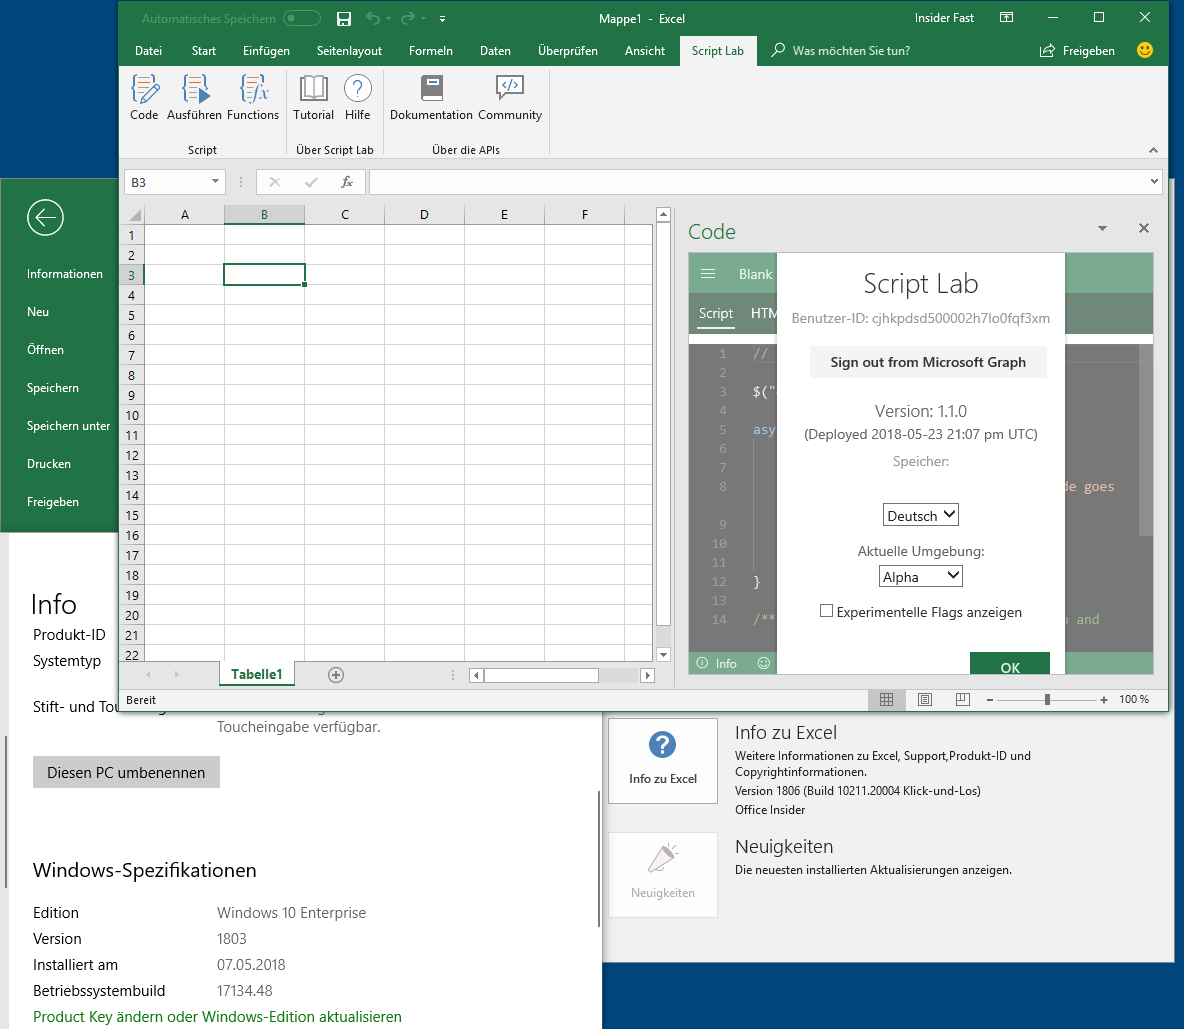Change Aktuelle Umgebung from Alpha dropdown

click(920, 575)
